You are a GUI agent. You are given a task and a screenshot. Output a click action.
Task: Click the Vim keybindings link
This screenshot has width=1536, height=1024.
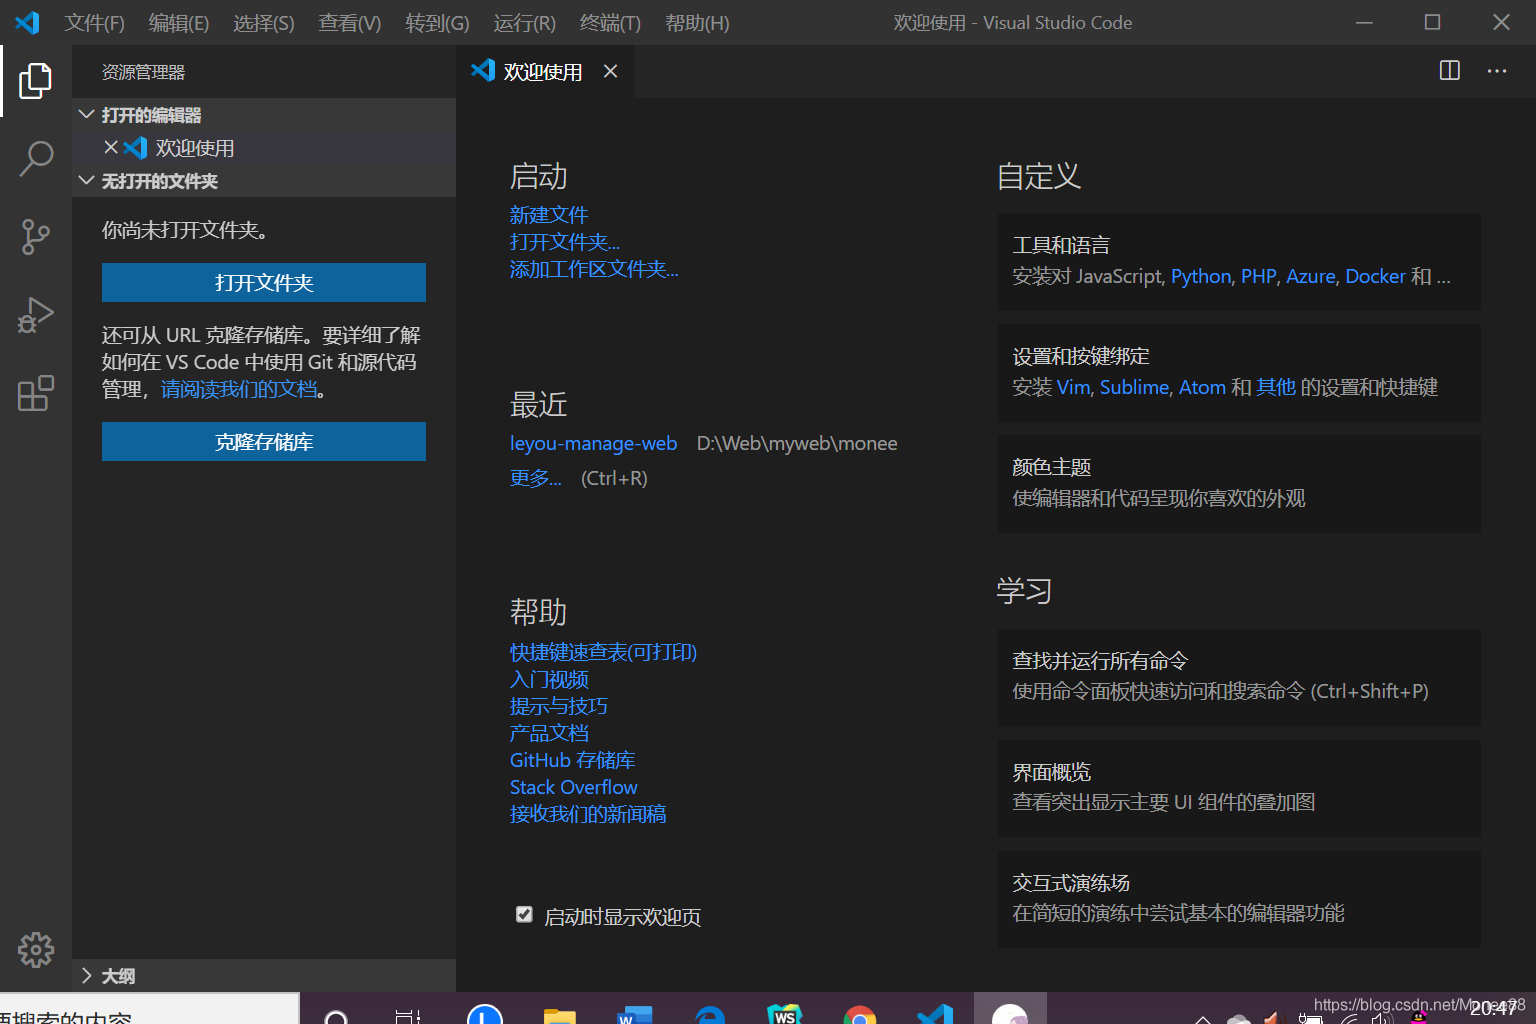(x=1073, y=387)
